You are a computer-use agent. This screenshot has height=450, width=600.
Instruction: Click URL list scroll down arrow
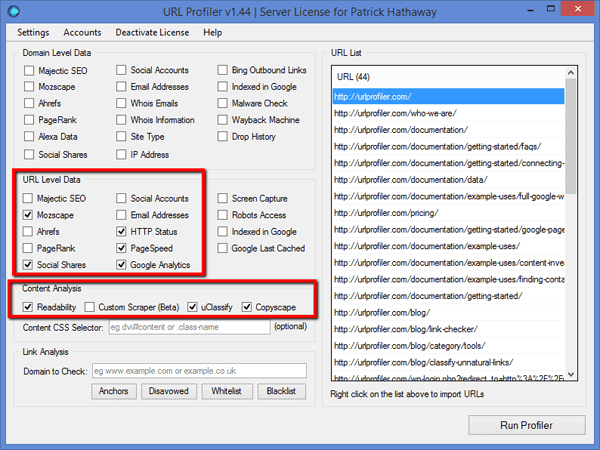click(571, 374)
